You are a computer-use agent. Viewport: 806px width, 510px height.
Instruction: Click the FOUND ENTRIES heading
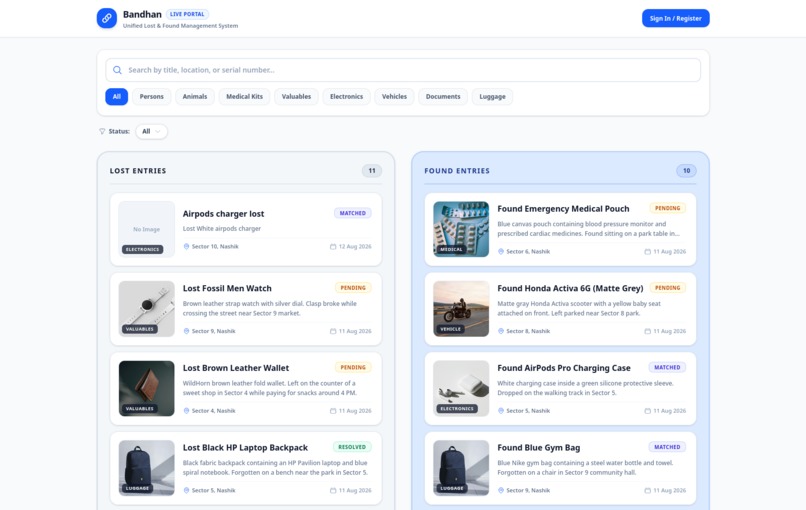[x=457, y=171]
